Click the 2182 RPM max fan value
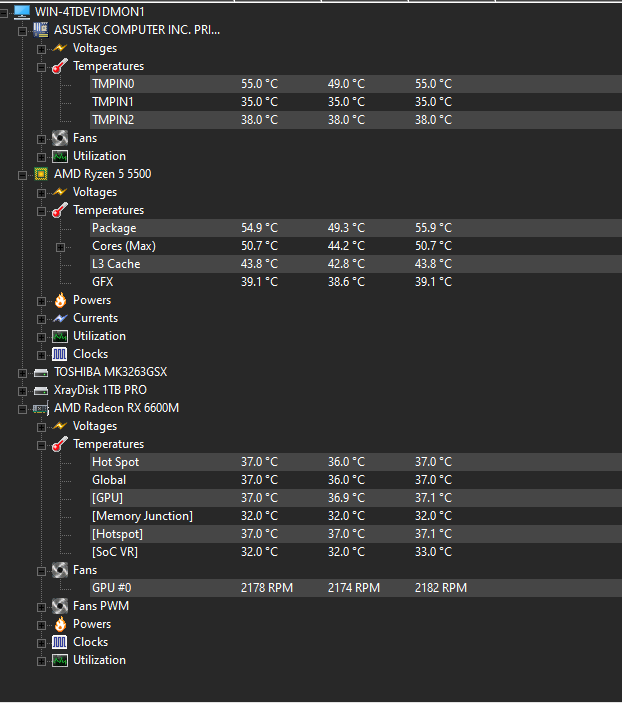Image resolution: width=622 pixels, height=703 pixels. pyautogui.click(x=441, y=588)
